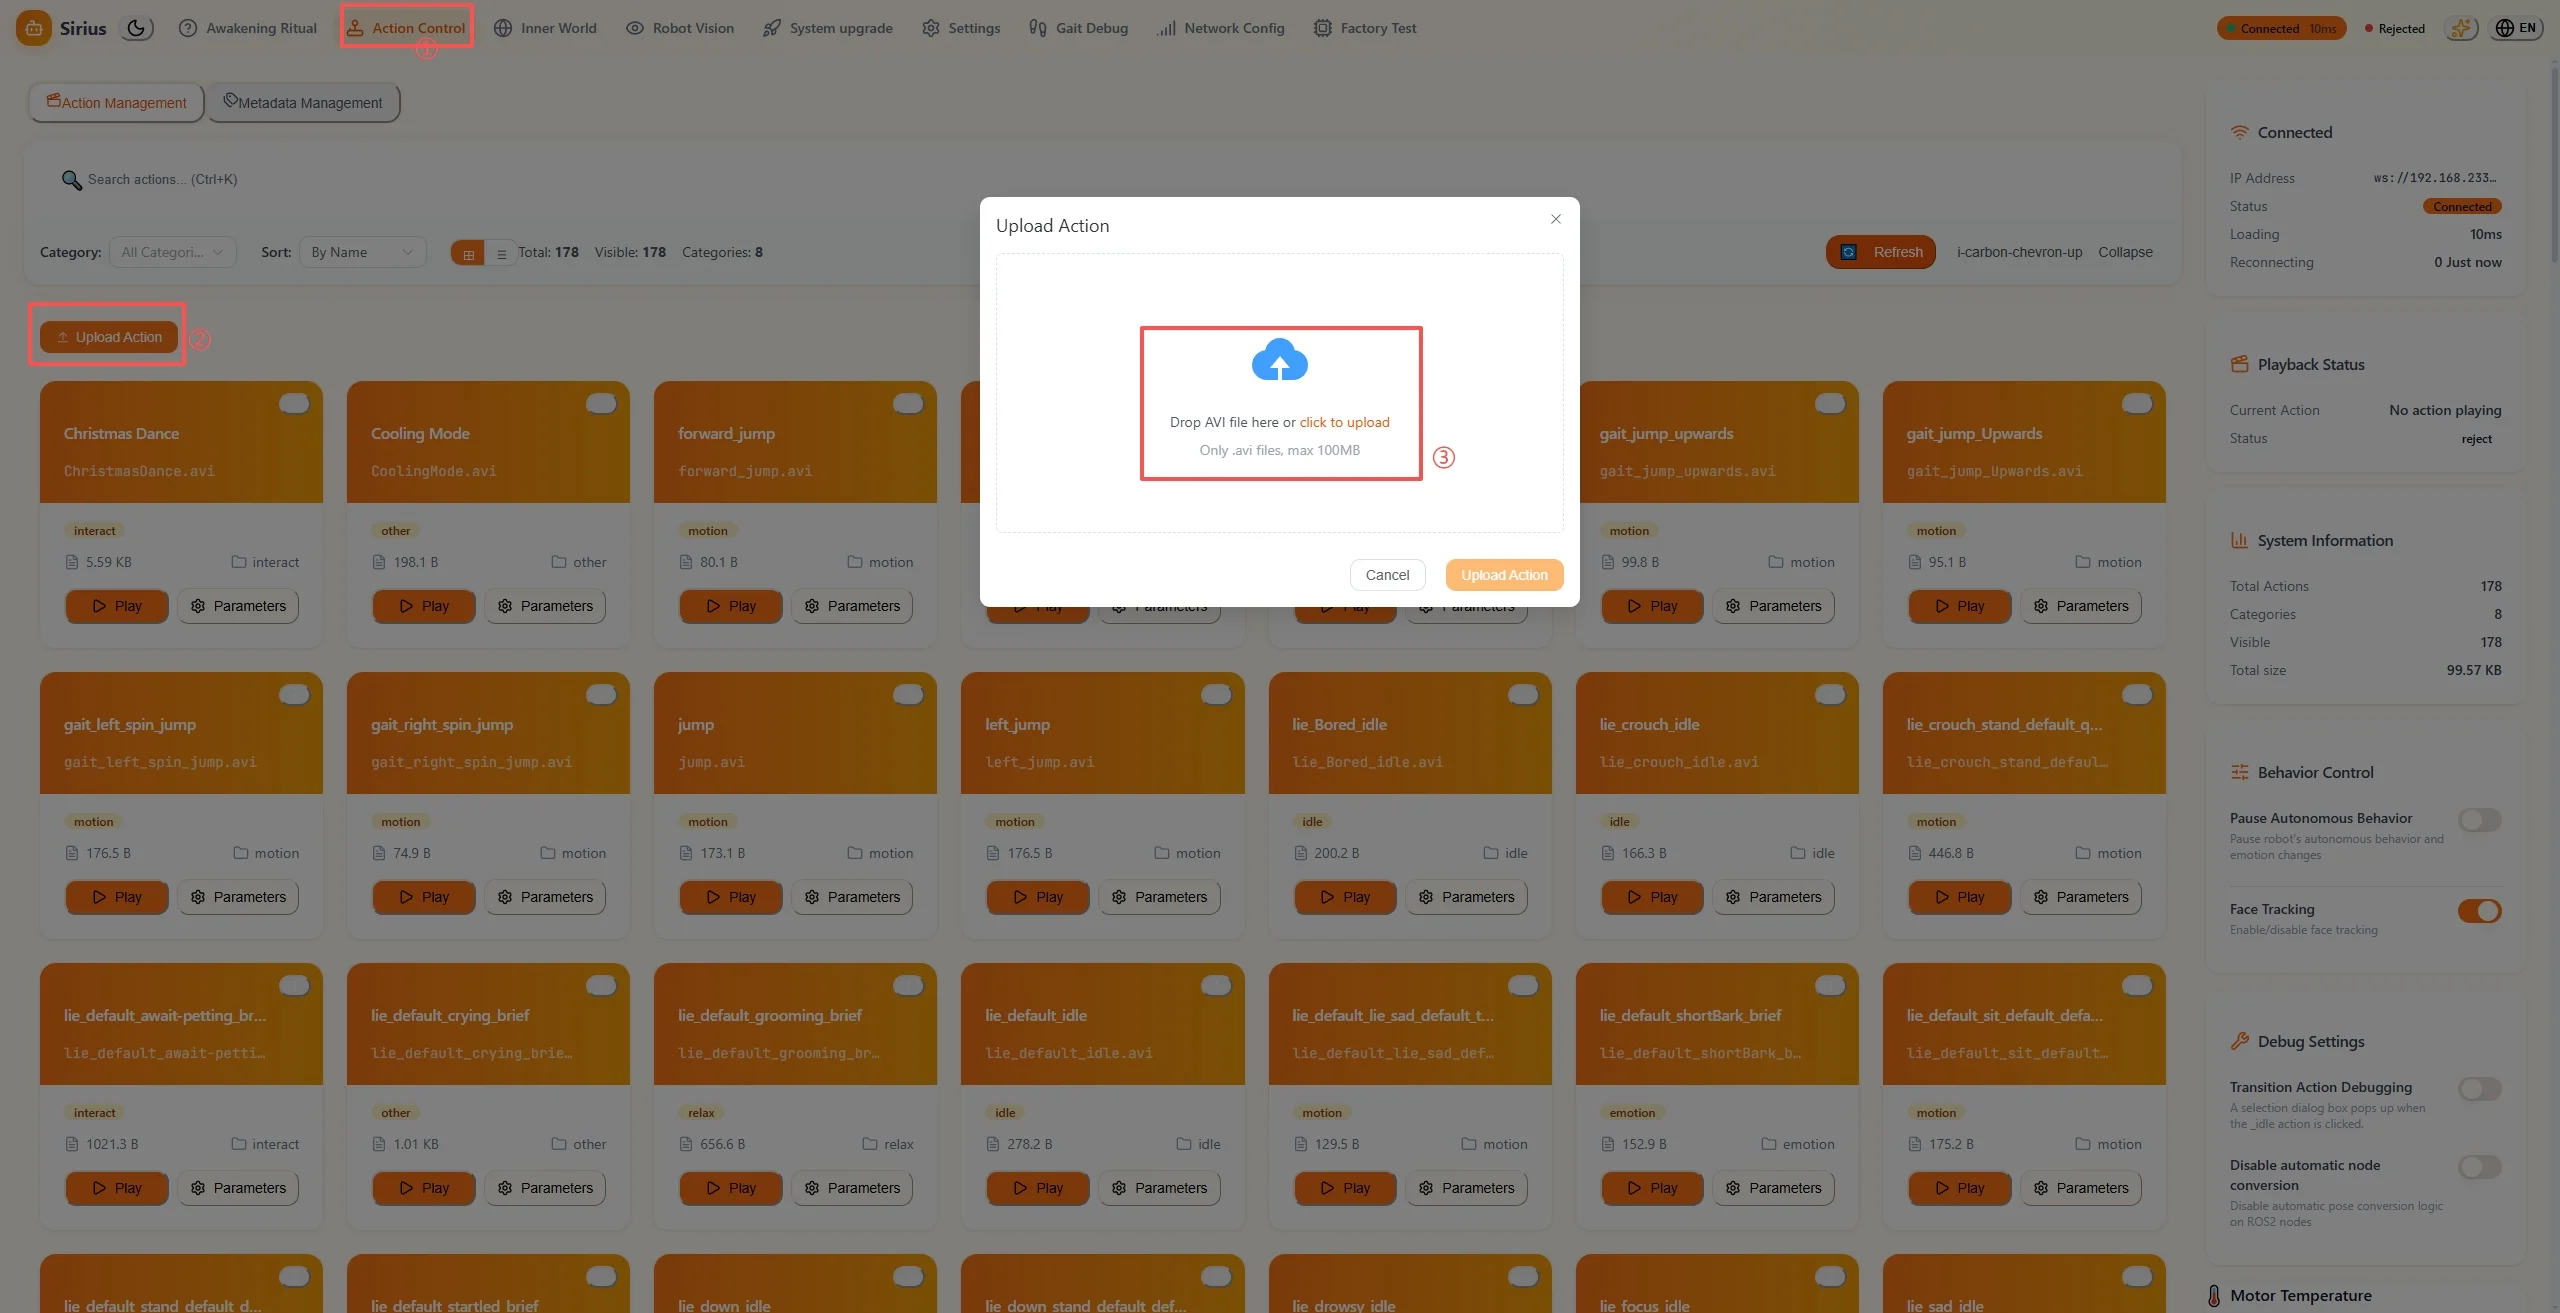The height and width of the screenshot is (1313, 2560).
Task: Click the wifi icon in the Connected panel
Action: coord(2240,132)
